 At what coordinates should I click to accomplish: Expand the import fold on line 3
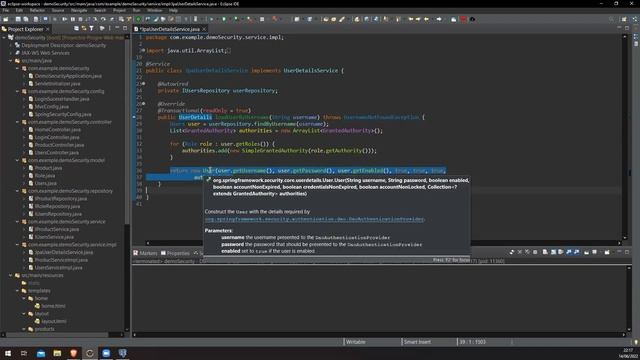pos(143,50)
